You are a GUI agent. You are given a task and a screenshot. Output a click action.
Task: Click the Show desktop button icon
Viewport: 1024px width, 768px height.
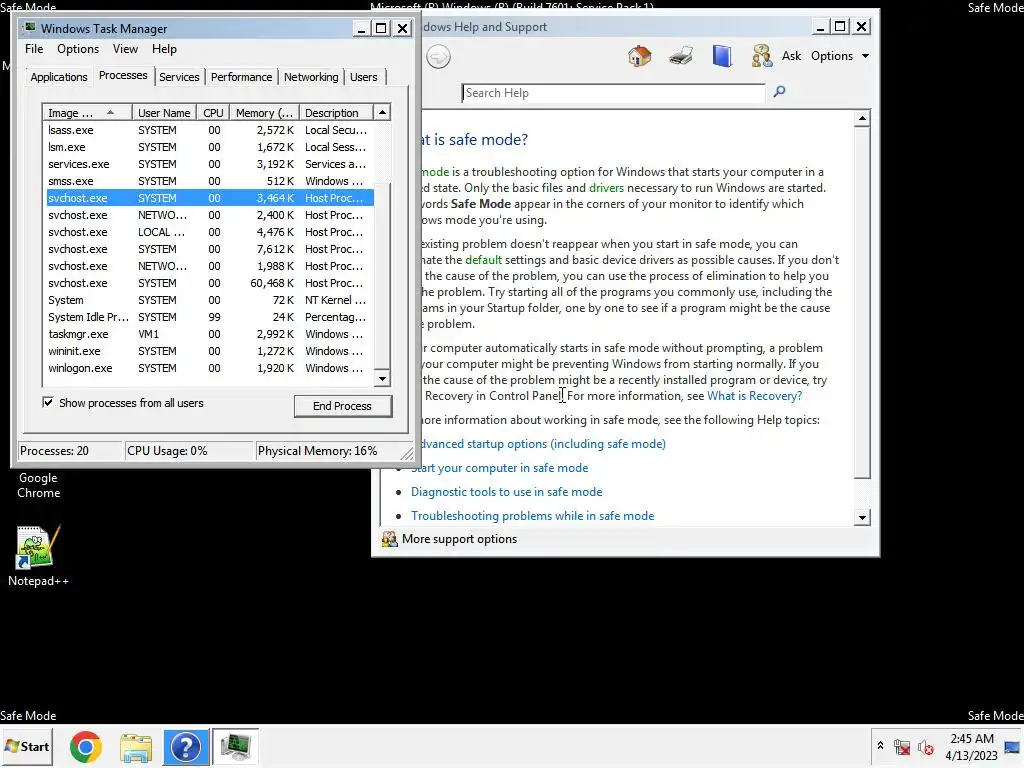coord(1013,746)
